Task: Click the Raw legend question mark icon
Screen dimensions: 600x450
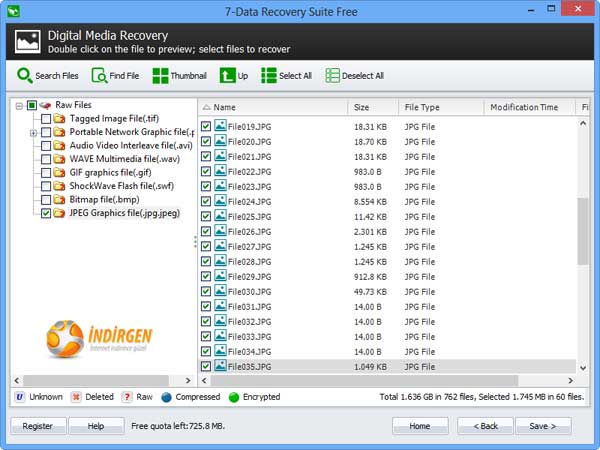Action: click(x=127, y=397)
